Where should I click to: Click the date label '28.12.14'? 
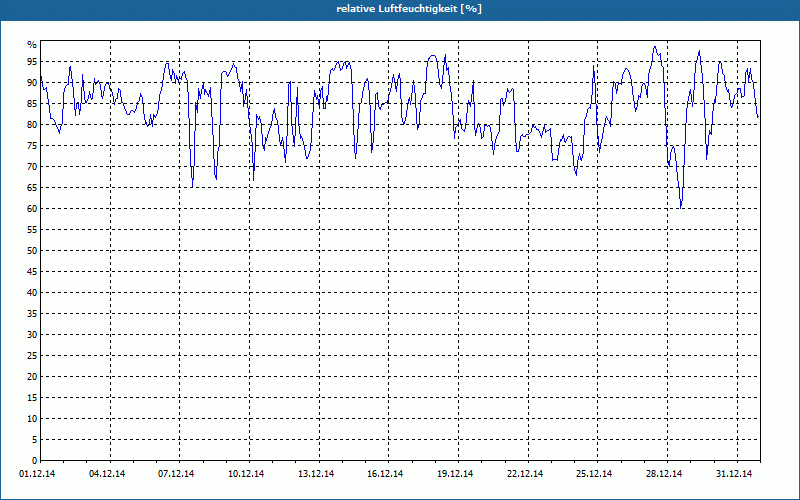(x=664, y=474)
